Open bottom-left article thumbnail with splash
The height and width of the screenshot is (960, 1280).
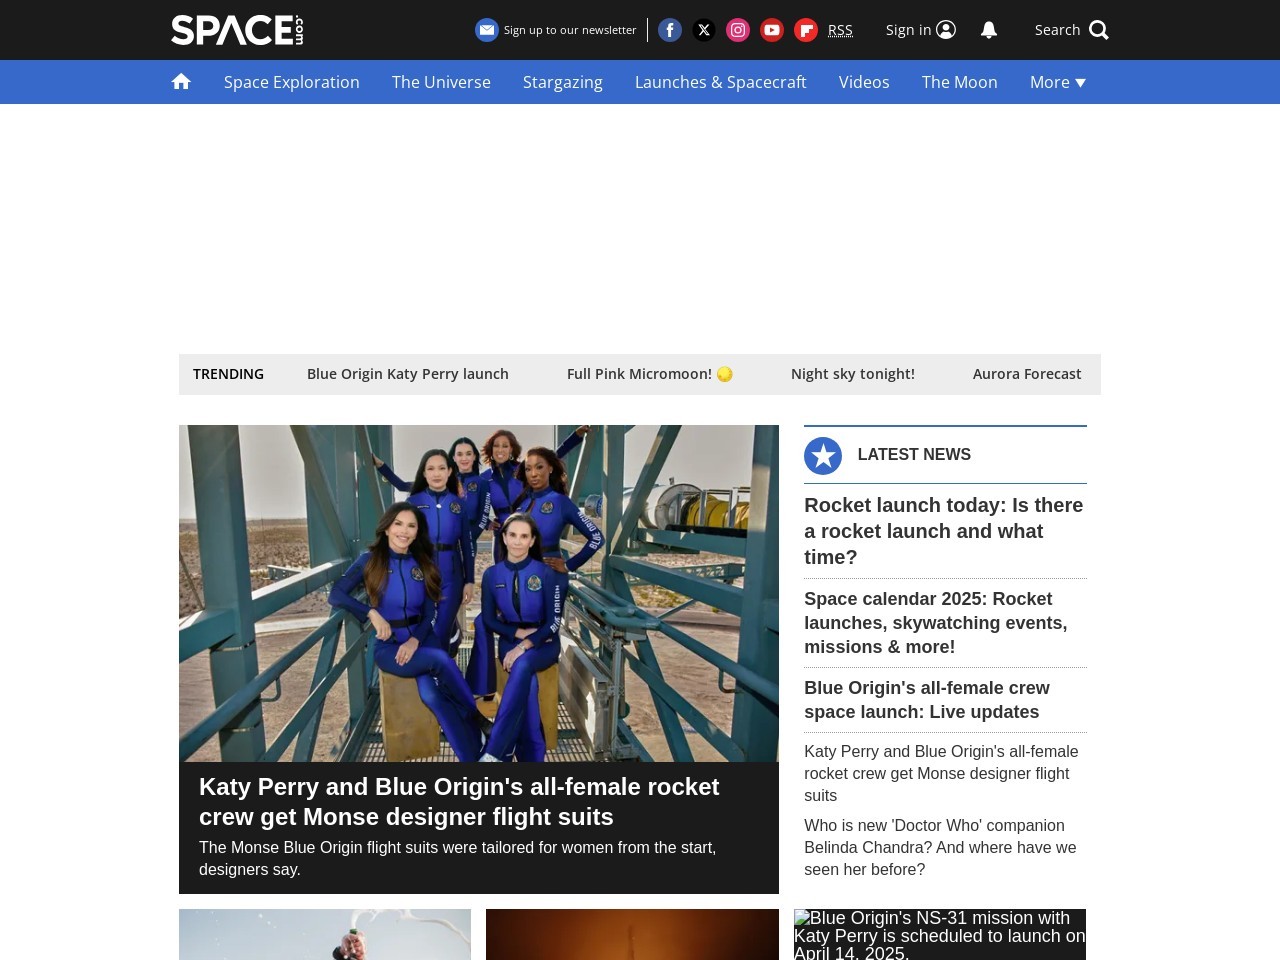[325, 934]
